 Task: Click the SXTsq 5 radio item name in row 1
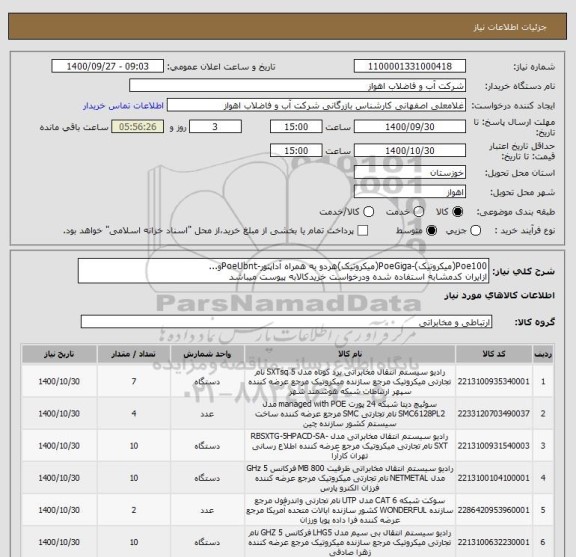point(350,381)
